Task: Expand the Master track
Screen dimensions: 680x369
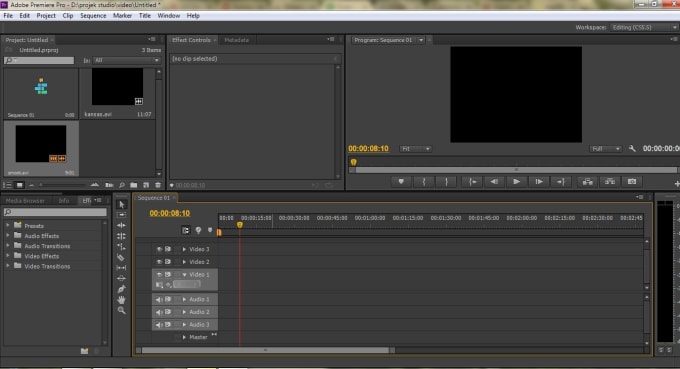Action: tap(184, 337)
